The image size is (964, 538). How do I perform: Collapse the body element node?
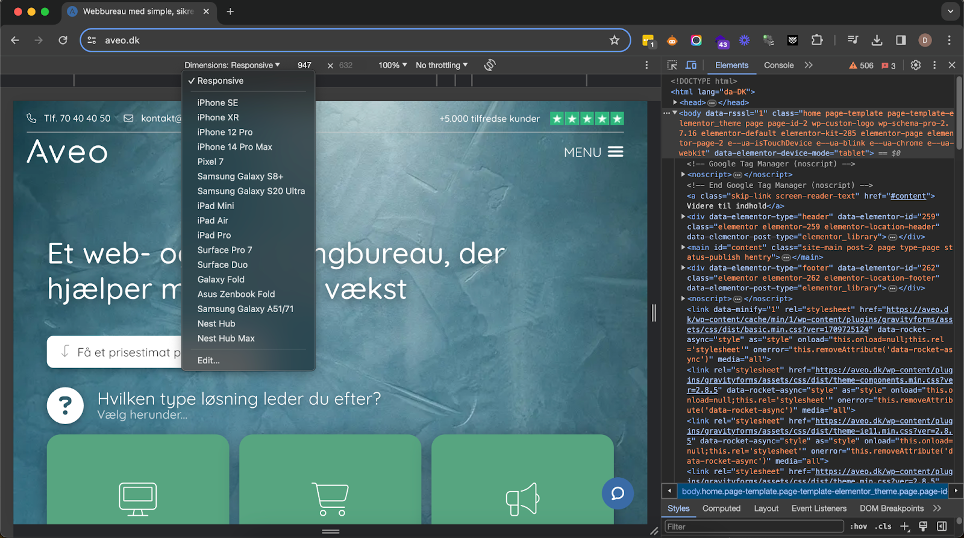tap(674, 113)
